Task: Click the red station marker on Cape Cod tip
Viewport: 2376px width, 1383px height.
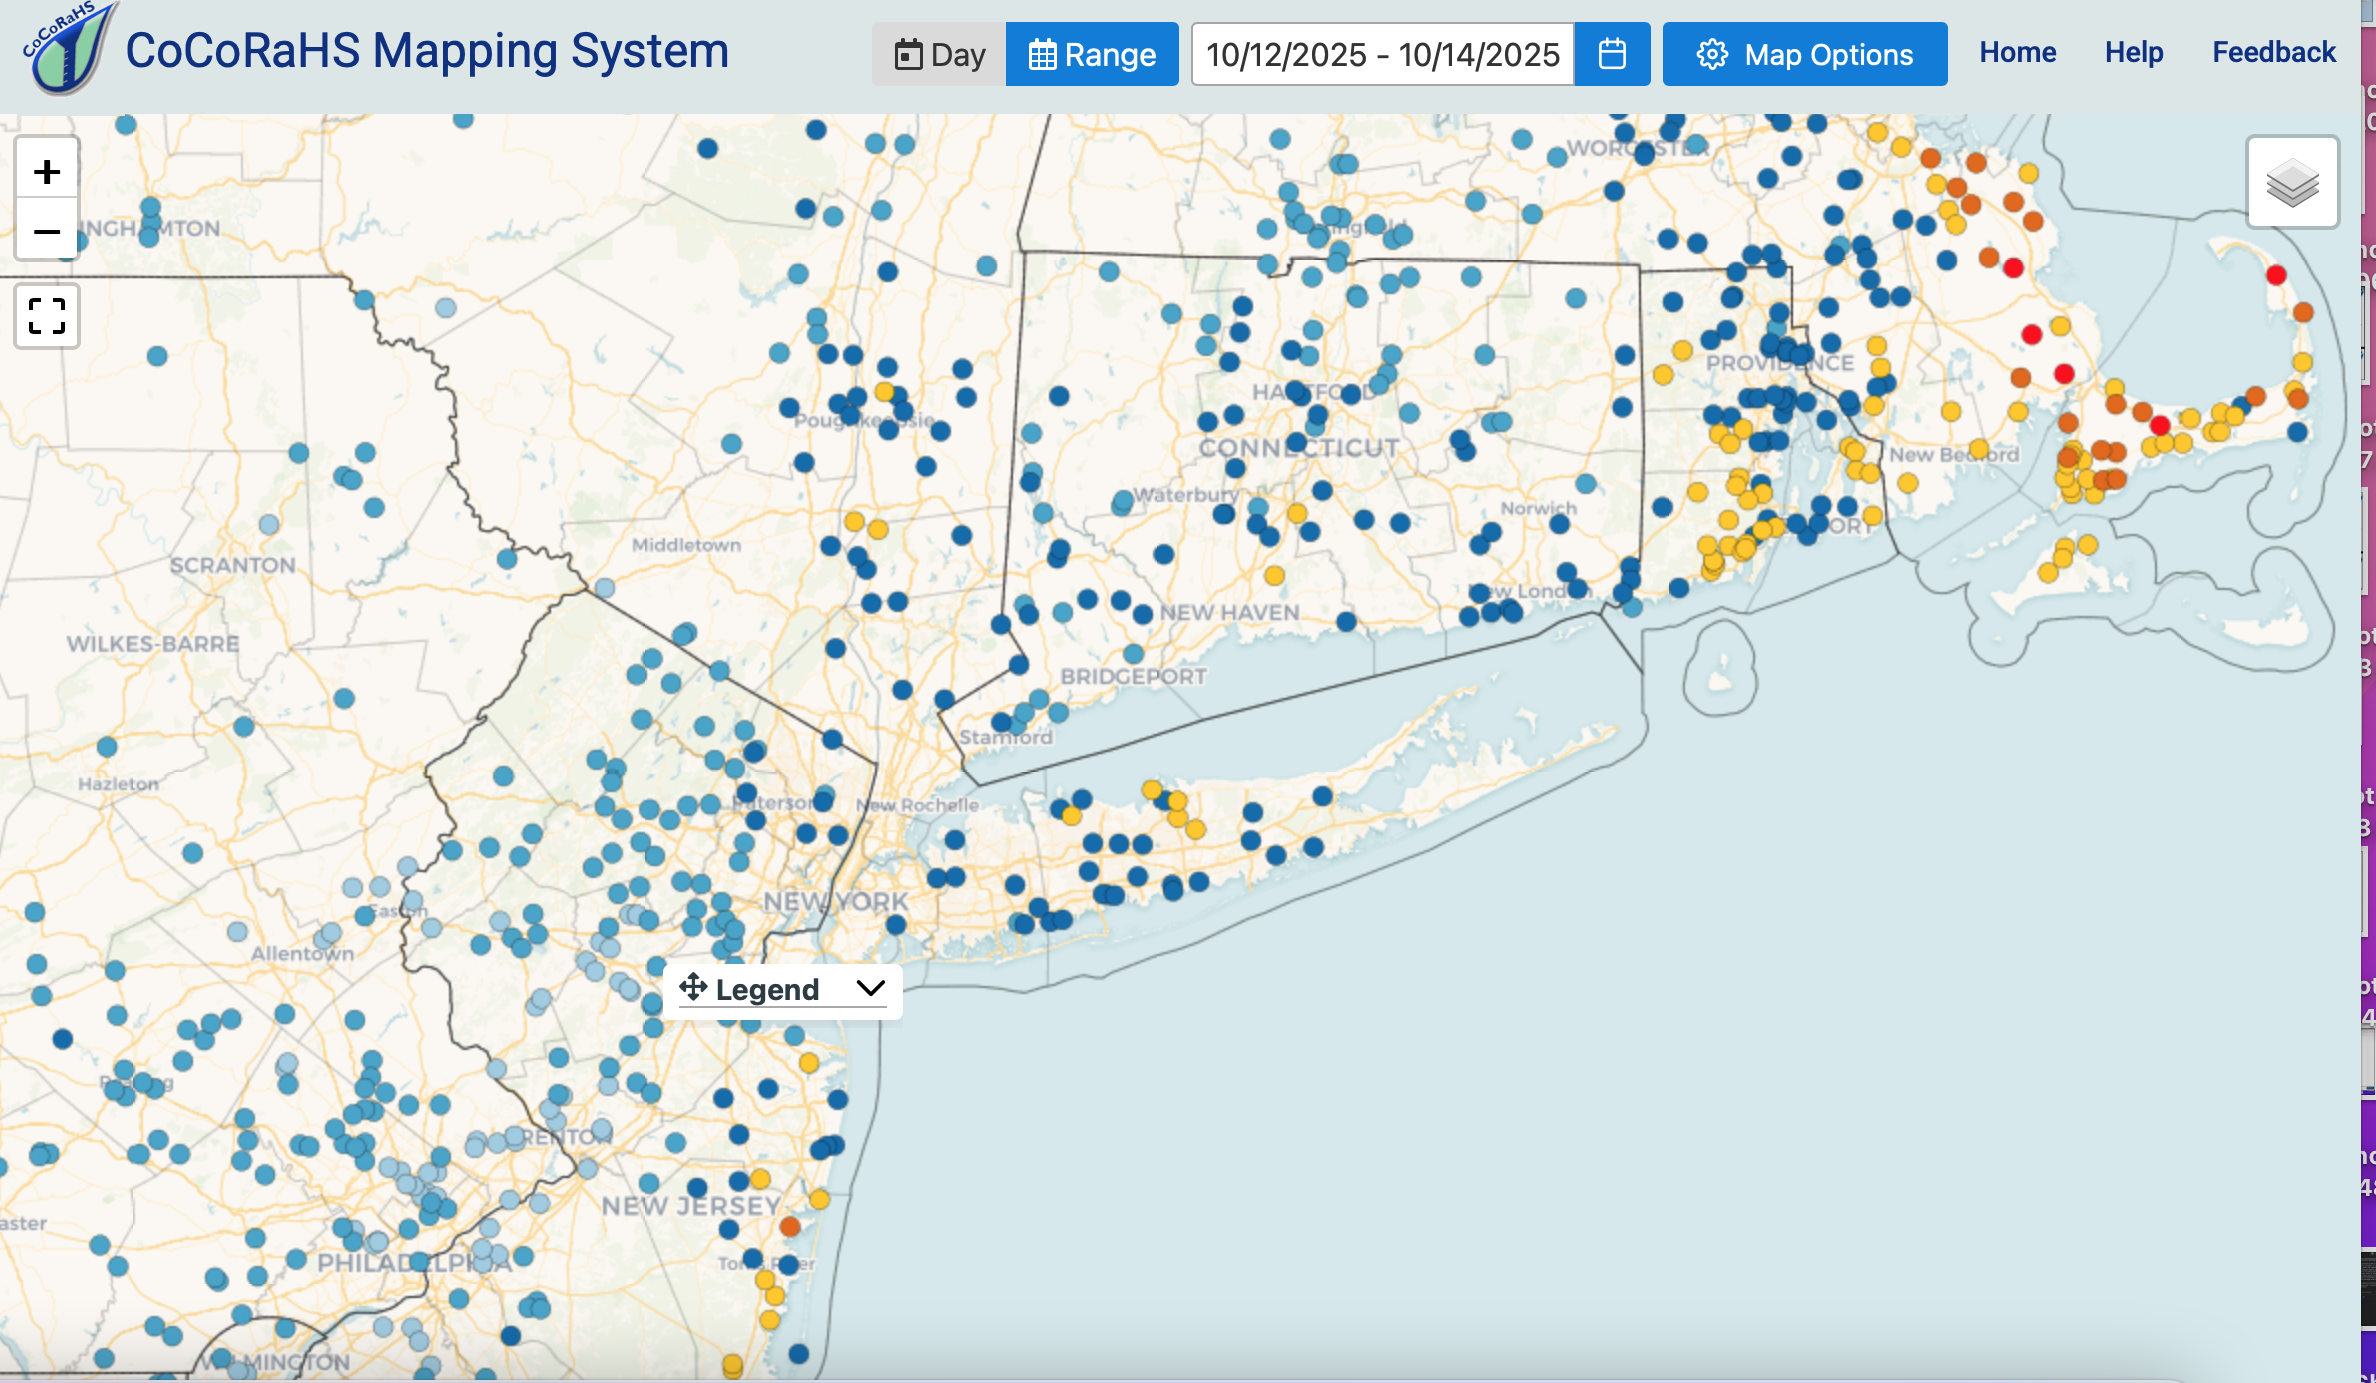Action: tap(2276, 275)
